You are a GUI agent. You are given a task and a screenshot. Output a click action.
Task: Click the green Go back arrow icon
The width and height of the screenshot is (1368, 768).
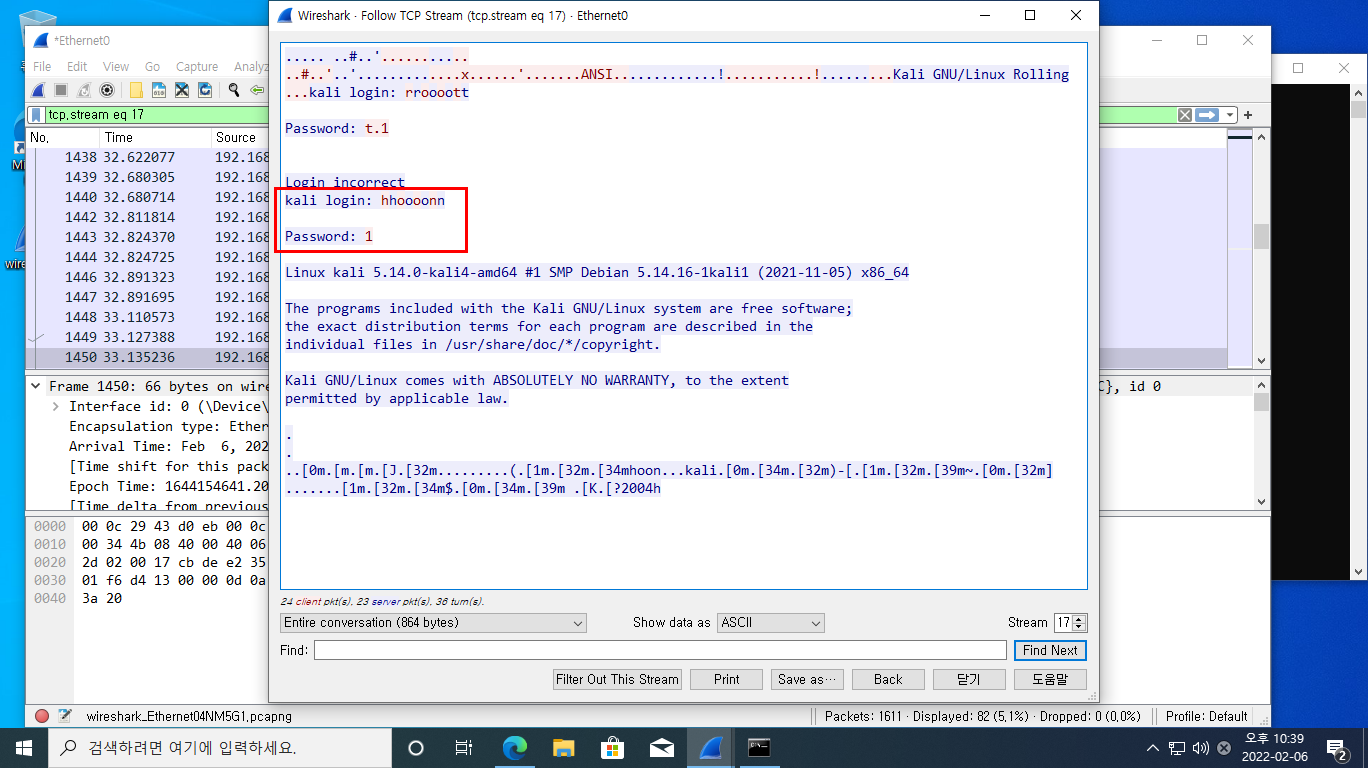(257, 90)
